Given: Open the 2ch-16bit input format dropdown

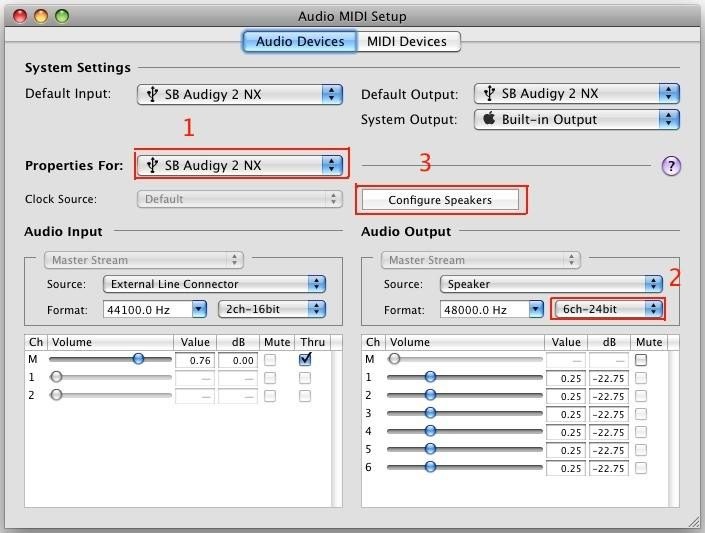Looking at the screenshot, I should 272,309.
